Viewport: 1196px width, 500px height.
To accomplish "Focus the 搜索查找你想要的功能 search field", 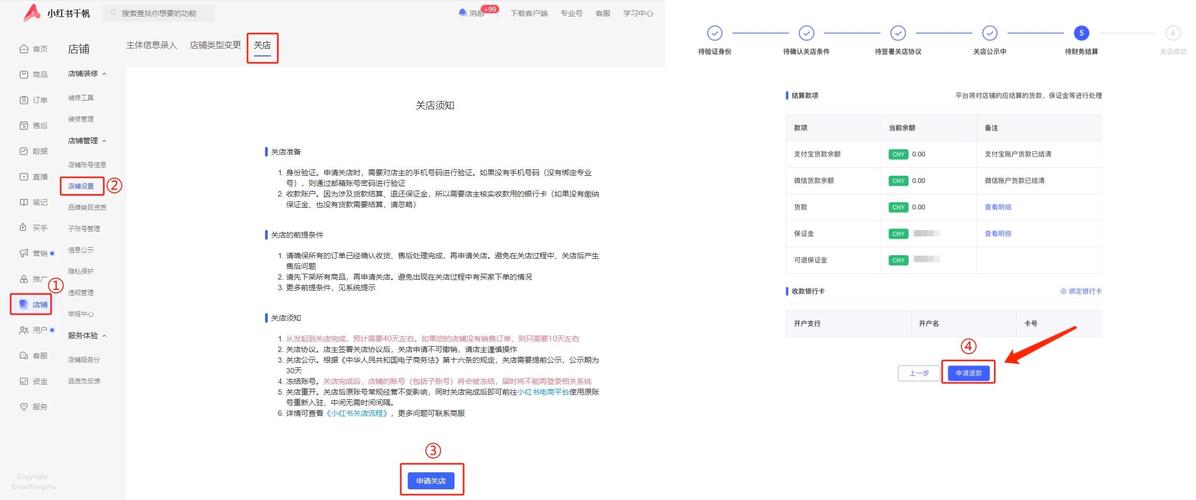I will tap(158, 13).
